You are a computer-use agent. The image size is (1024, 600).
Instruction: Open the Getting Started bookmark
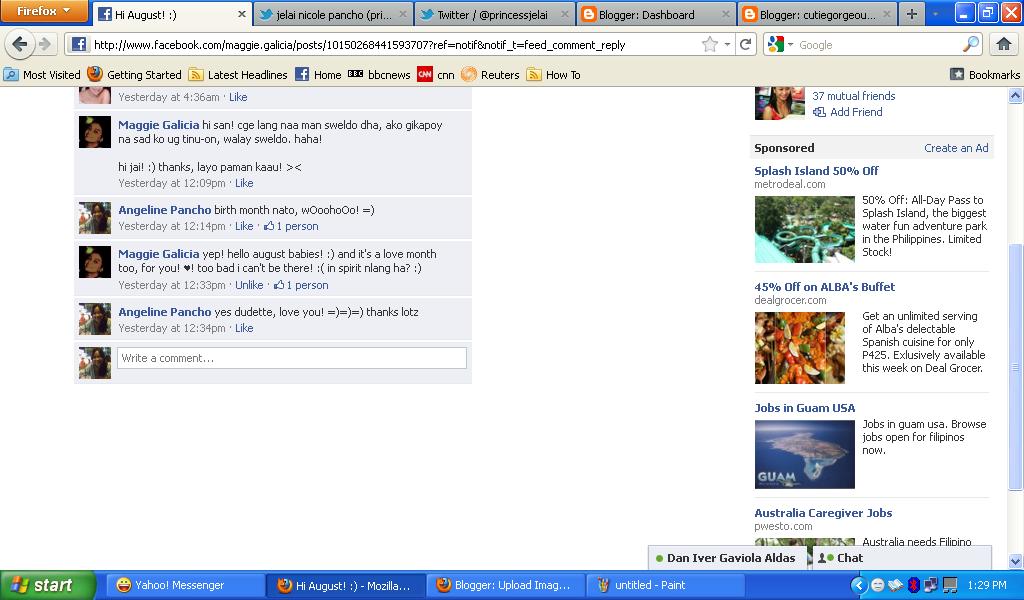(x=135, y=74)
